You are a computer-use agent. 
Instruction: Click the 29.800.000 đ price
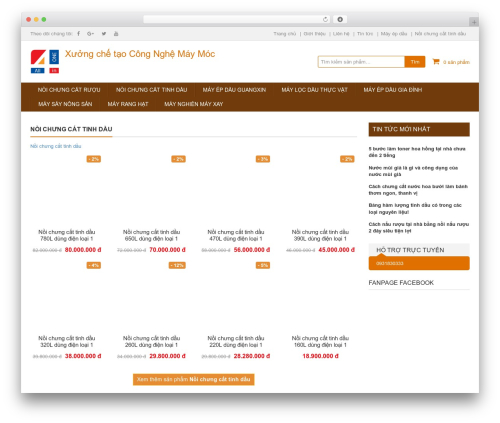(167, 356)
